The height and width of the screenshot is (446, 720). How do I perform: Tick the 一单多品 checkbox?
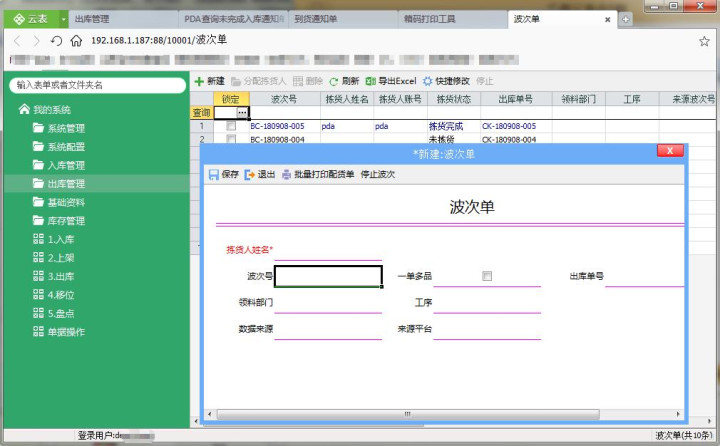tap(487, 276)
